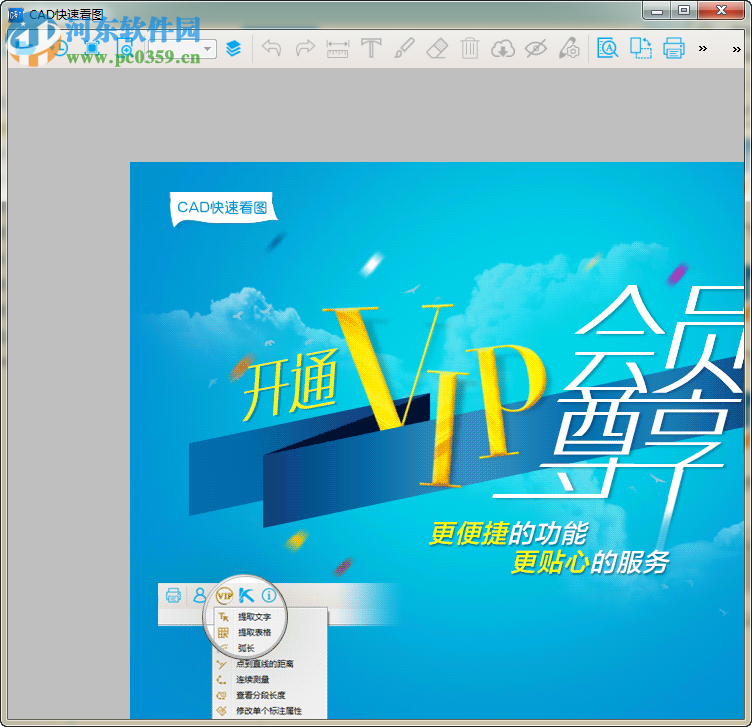Click the drawing compare icon
This screenshot has height=727, width=752.
click(x=641, y=48)
